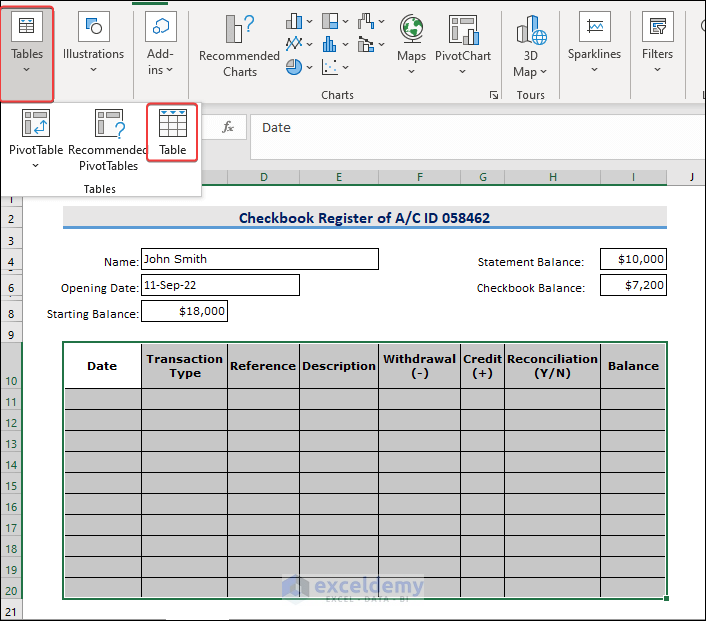Open the Charts dialog launcher
706x621 pixels.
pos(493,95)
